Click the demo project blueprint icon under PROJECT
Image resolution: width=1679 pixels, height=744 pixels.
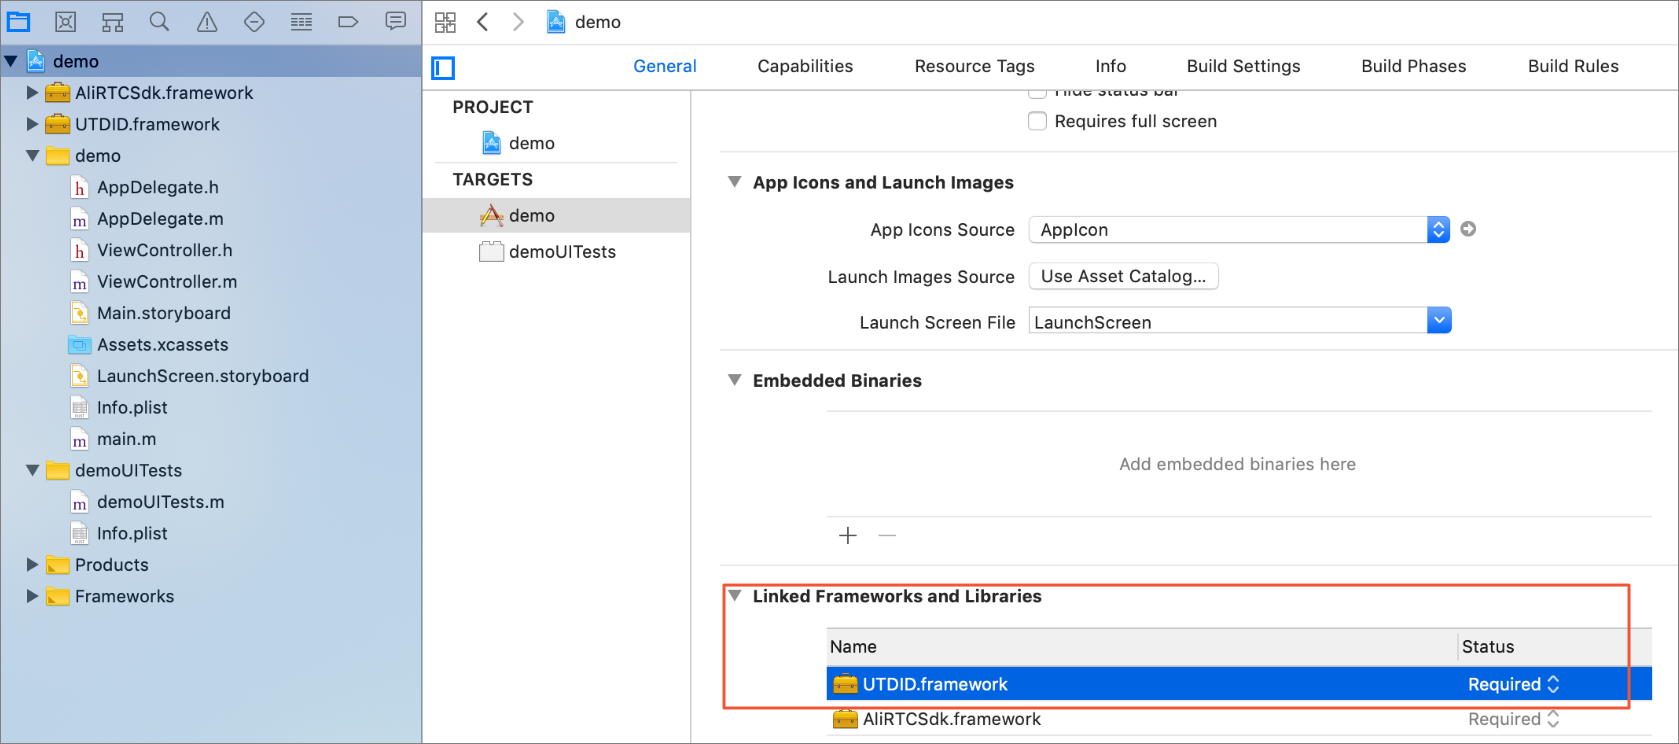click(x=491, y=143)
